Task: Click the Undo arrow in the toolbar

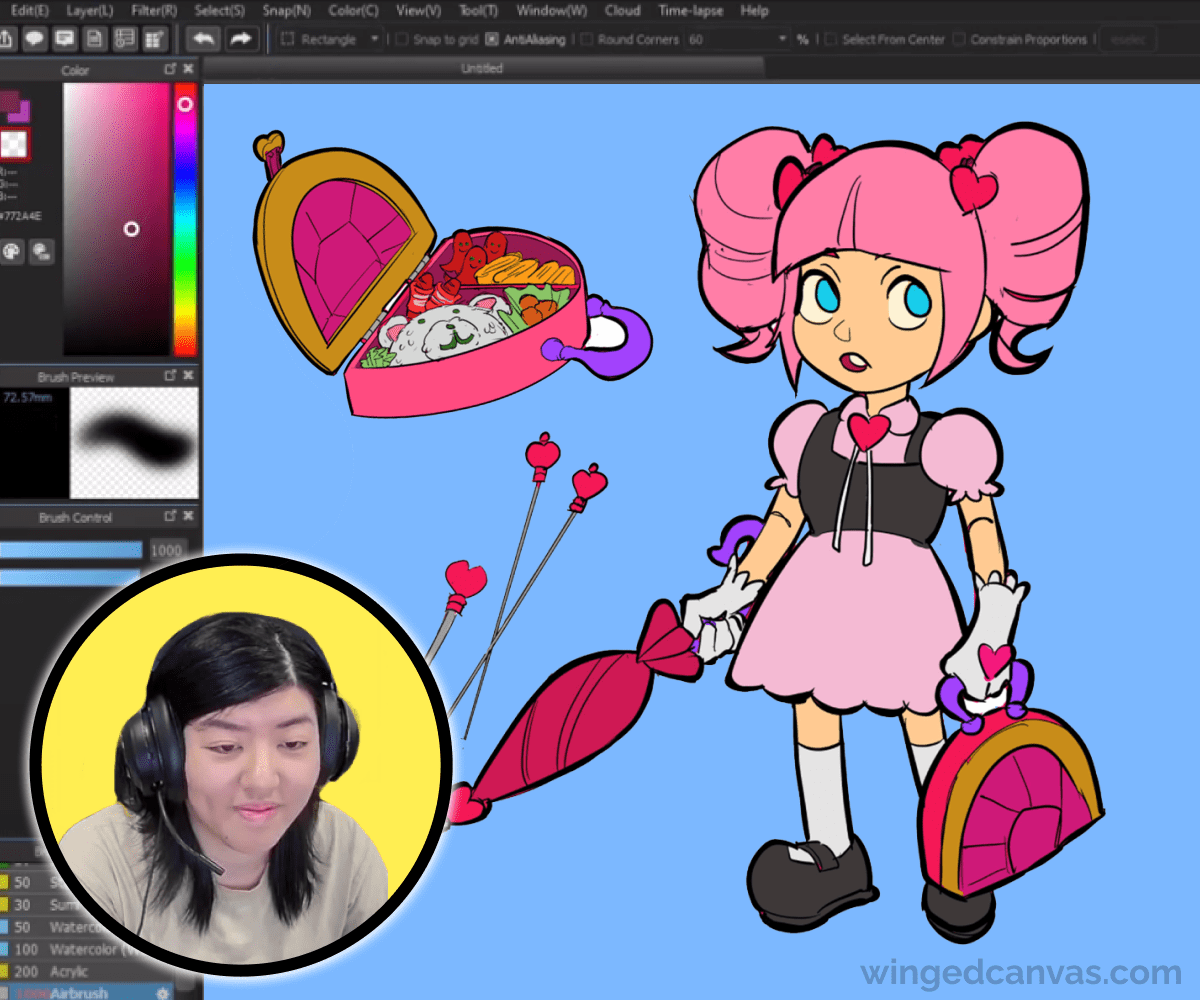Action: (x=204, y=39)
